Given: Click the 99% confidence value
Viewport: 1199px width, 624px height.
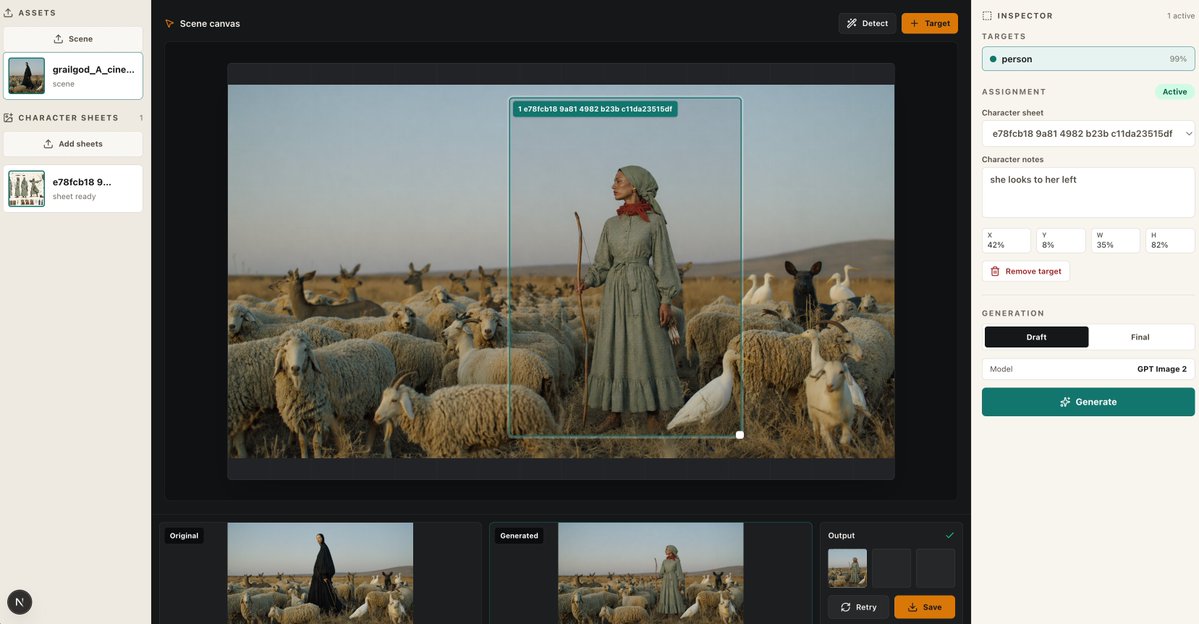Looking at the screenshot, I should (x=1178, y=59).
